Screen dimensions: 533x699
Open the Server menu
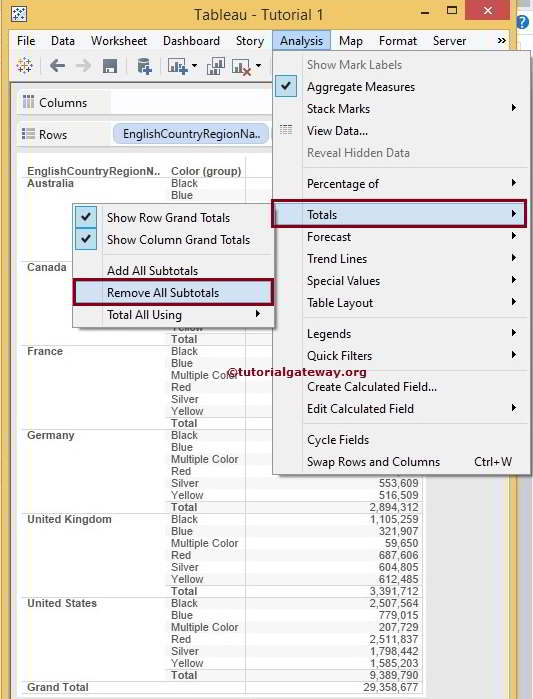(x=450, y=41)
